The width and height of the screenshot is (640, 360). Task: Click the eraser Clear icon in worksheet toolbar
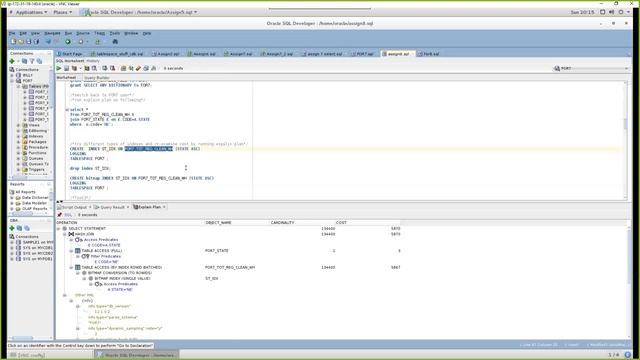click(138, 69)
